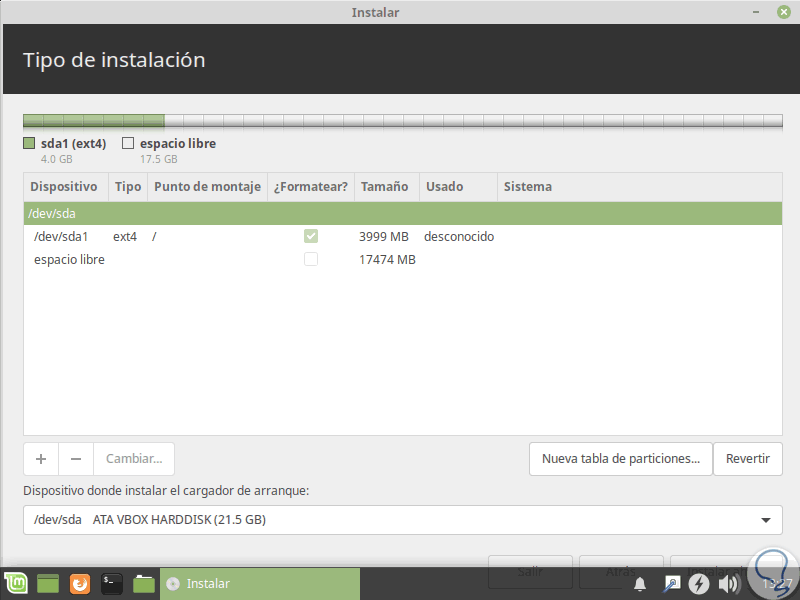The image size is (800, 600).
Task: Select the /dev/sda1 partition row
Action: point(403,236)
